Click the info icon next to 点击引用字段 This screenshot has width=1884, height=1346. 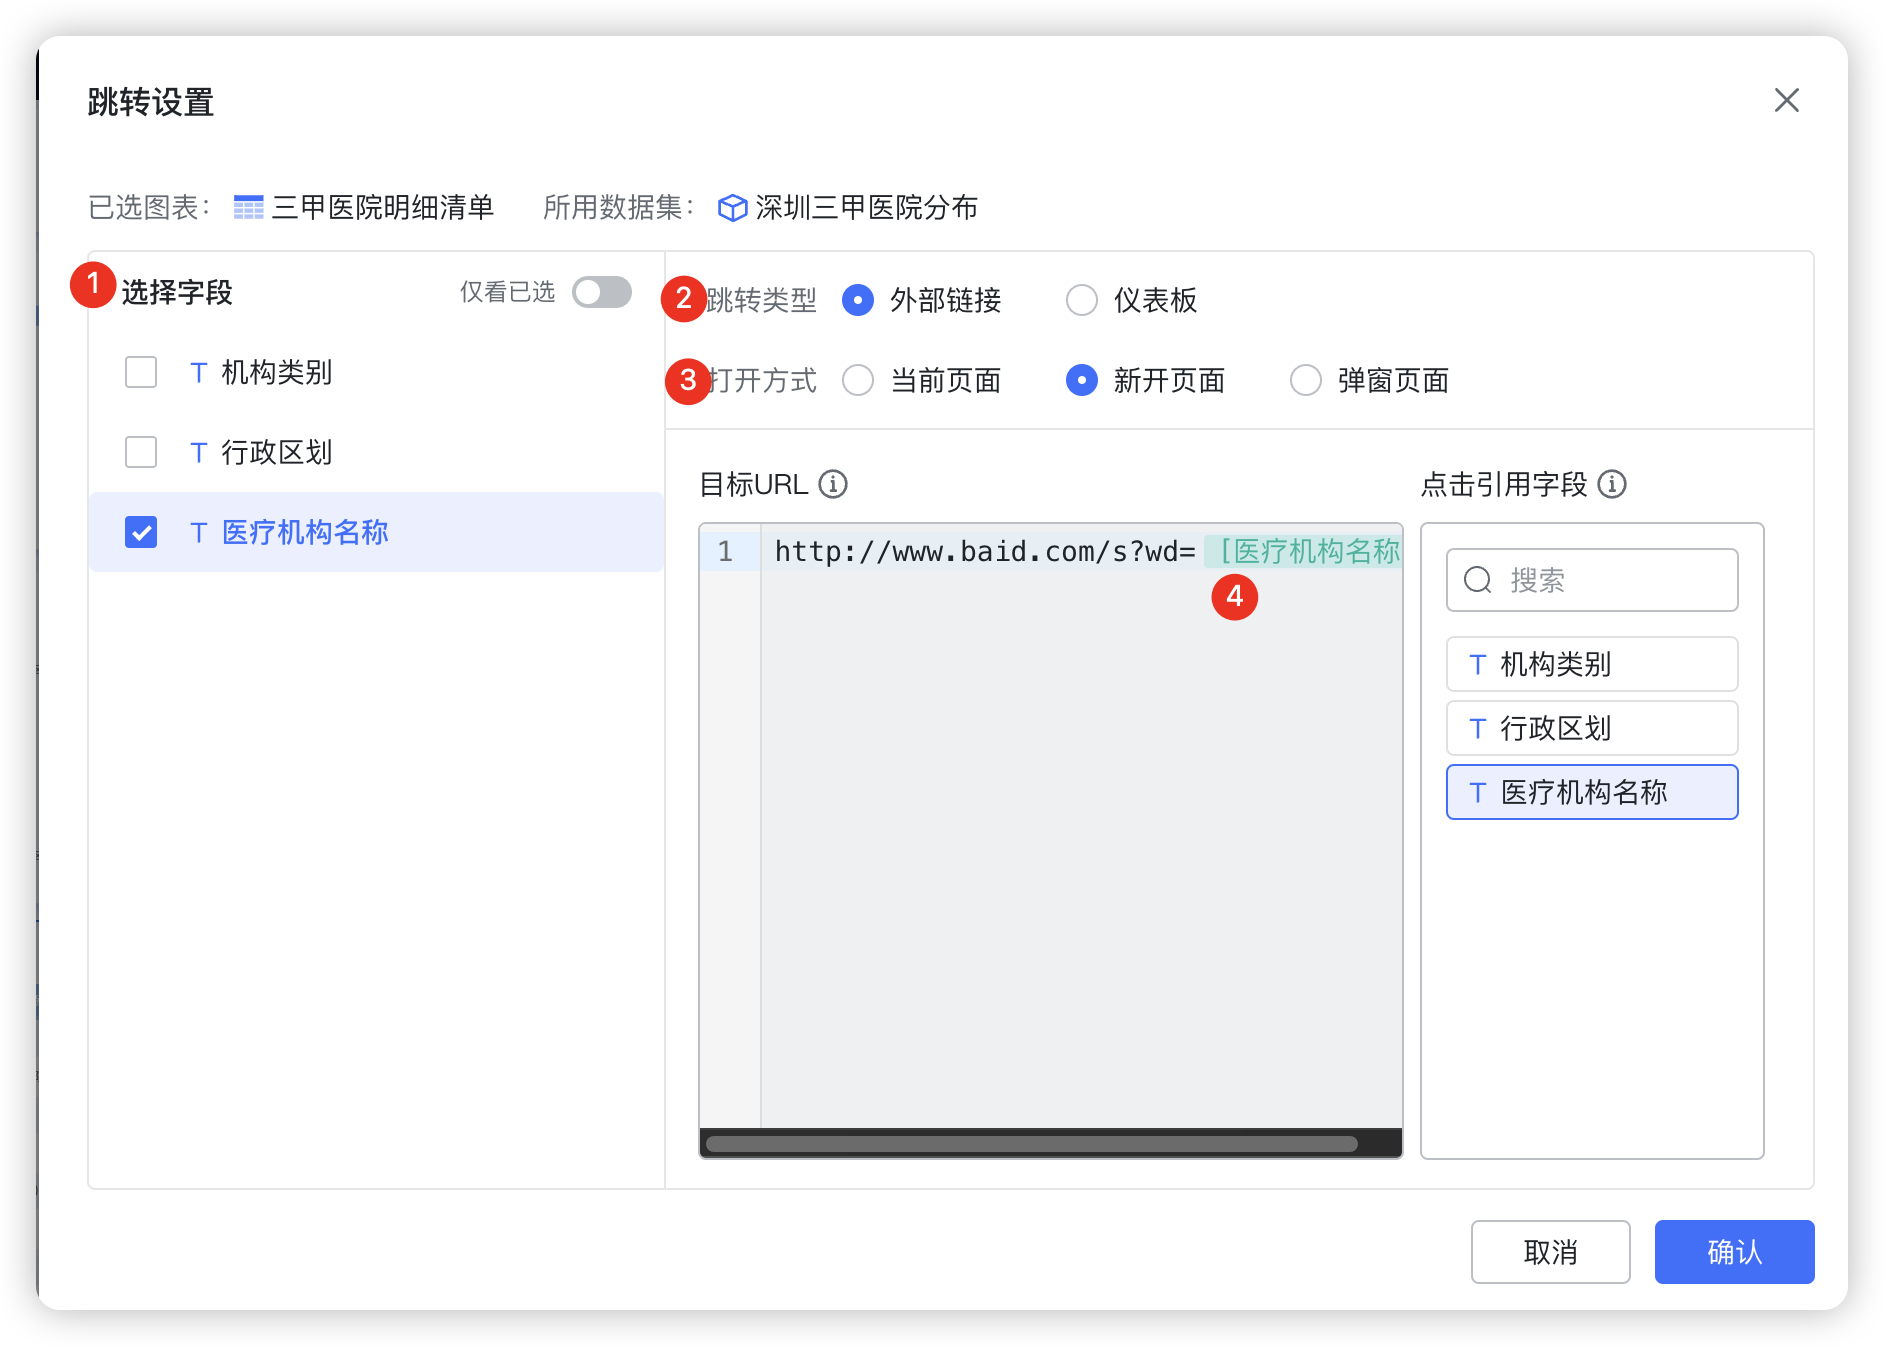[1612, 484]
